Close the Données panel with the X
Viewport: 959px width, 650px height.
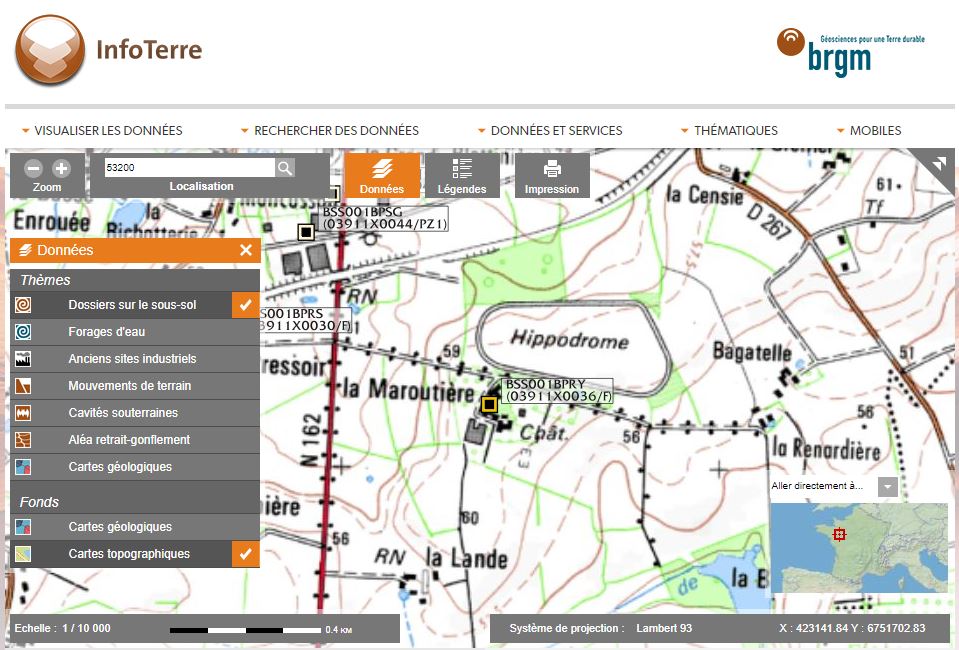(246, 250)
